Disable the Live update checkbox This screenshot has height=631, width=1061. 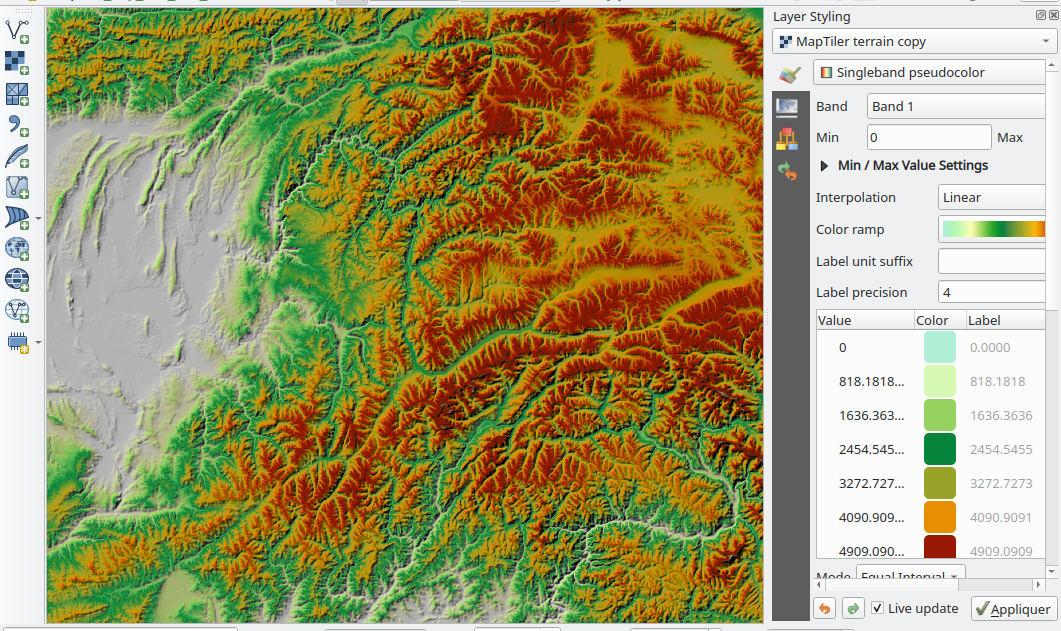[877, 608]
